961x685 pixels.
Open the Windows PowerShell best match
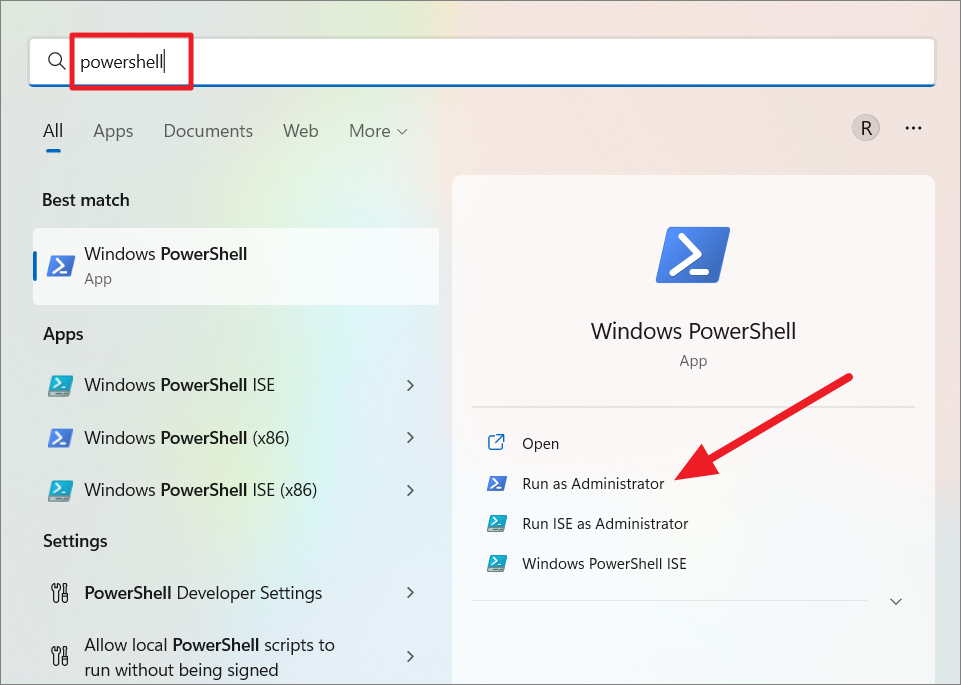pyautogui.click(x=236, y=267)
